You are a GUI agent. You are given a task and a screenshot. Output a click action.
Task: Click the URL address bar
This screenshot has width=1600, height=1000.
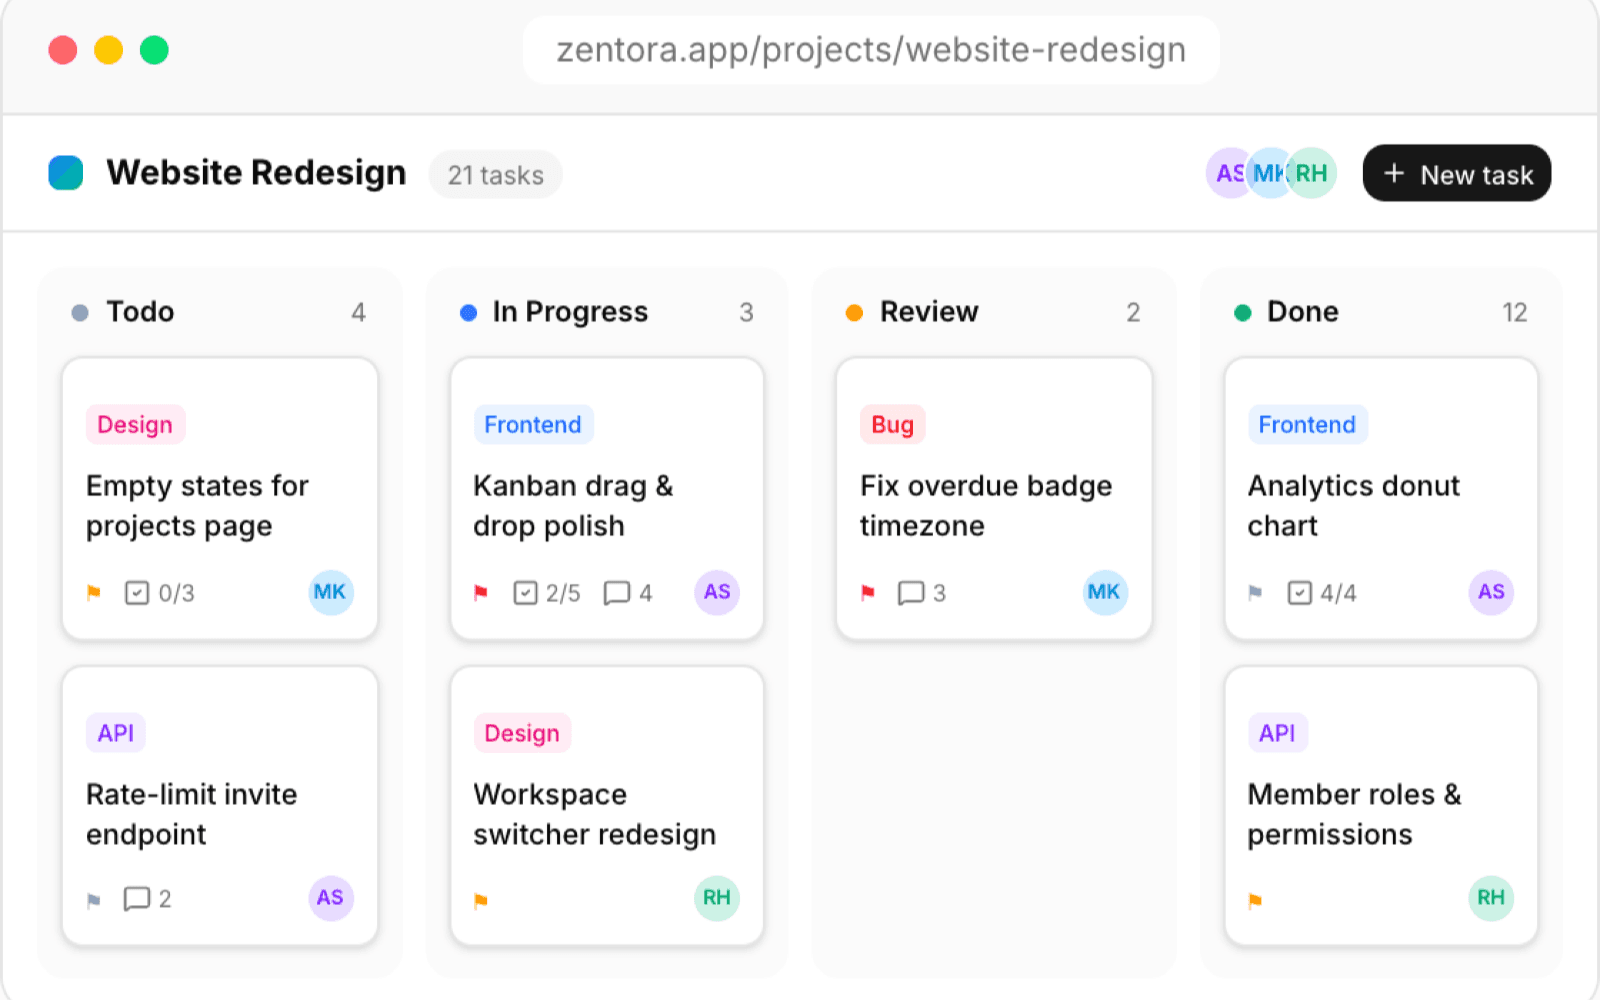pos(871,50)
